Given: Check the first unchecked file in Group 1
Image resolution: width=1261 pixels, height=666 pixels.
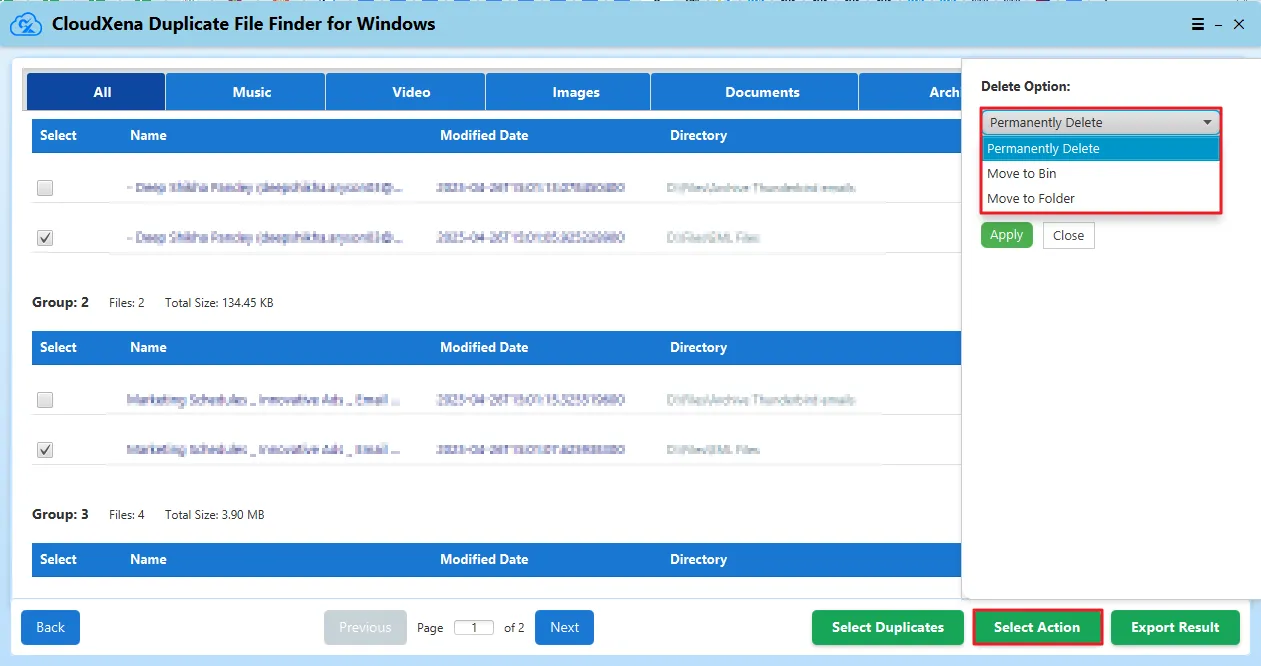Looking at the screenshot, I should pos(45,188).
